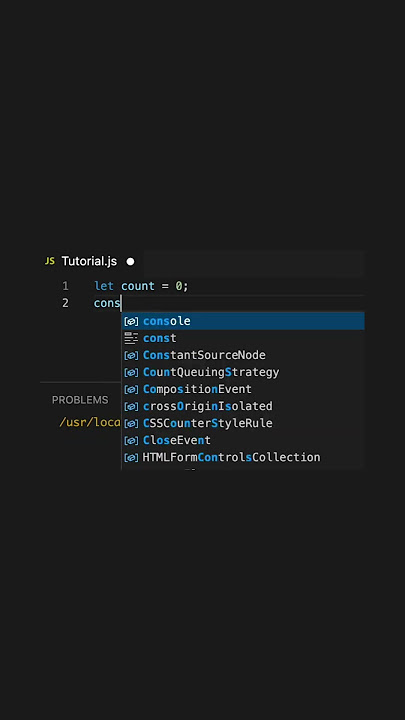The height and width of the screenshot is (720, 405).
Task: Click the icon next to CompositionEvent
Action: click(131, 389)
